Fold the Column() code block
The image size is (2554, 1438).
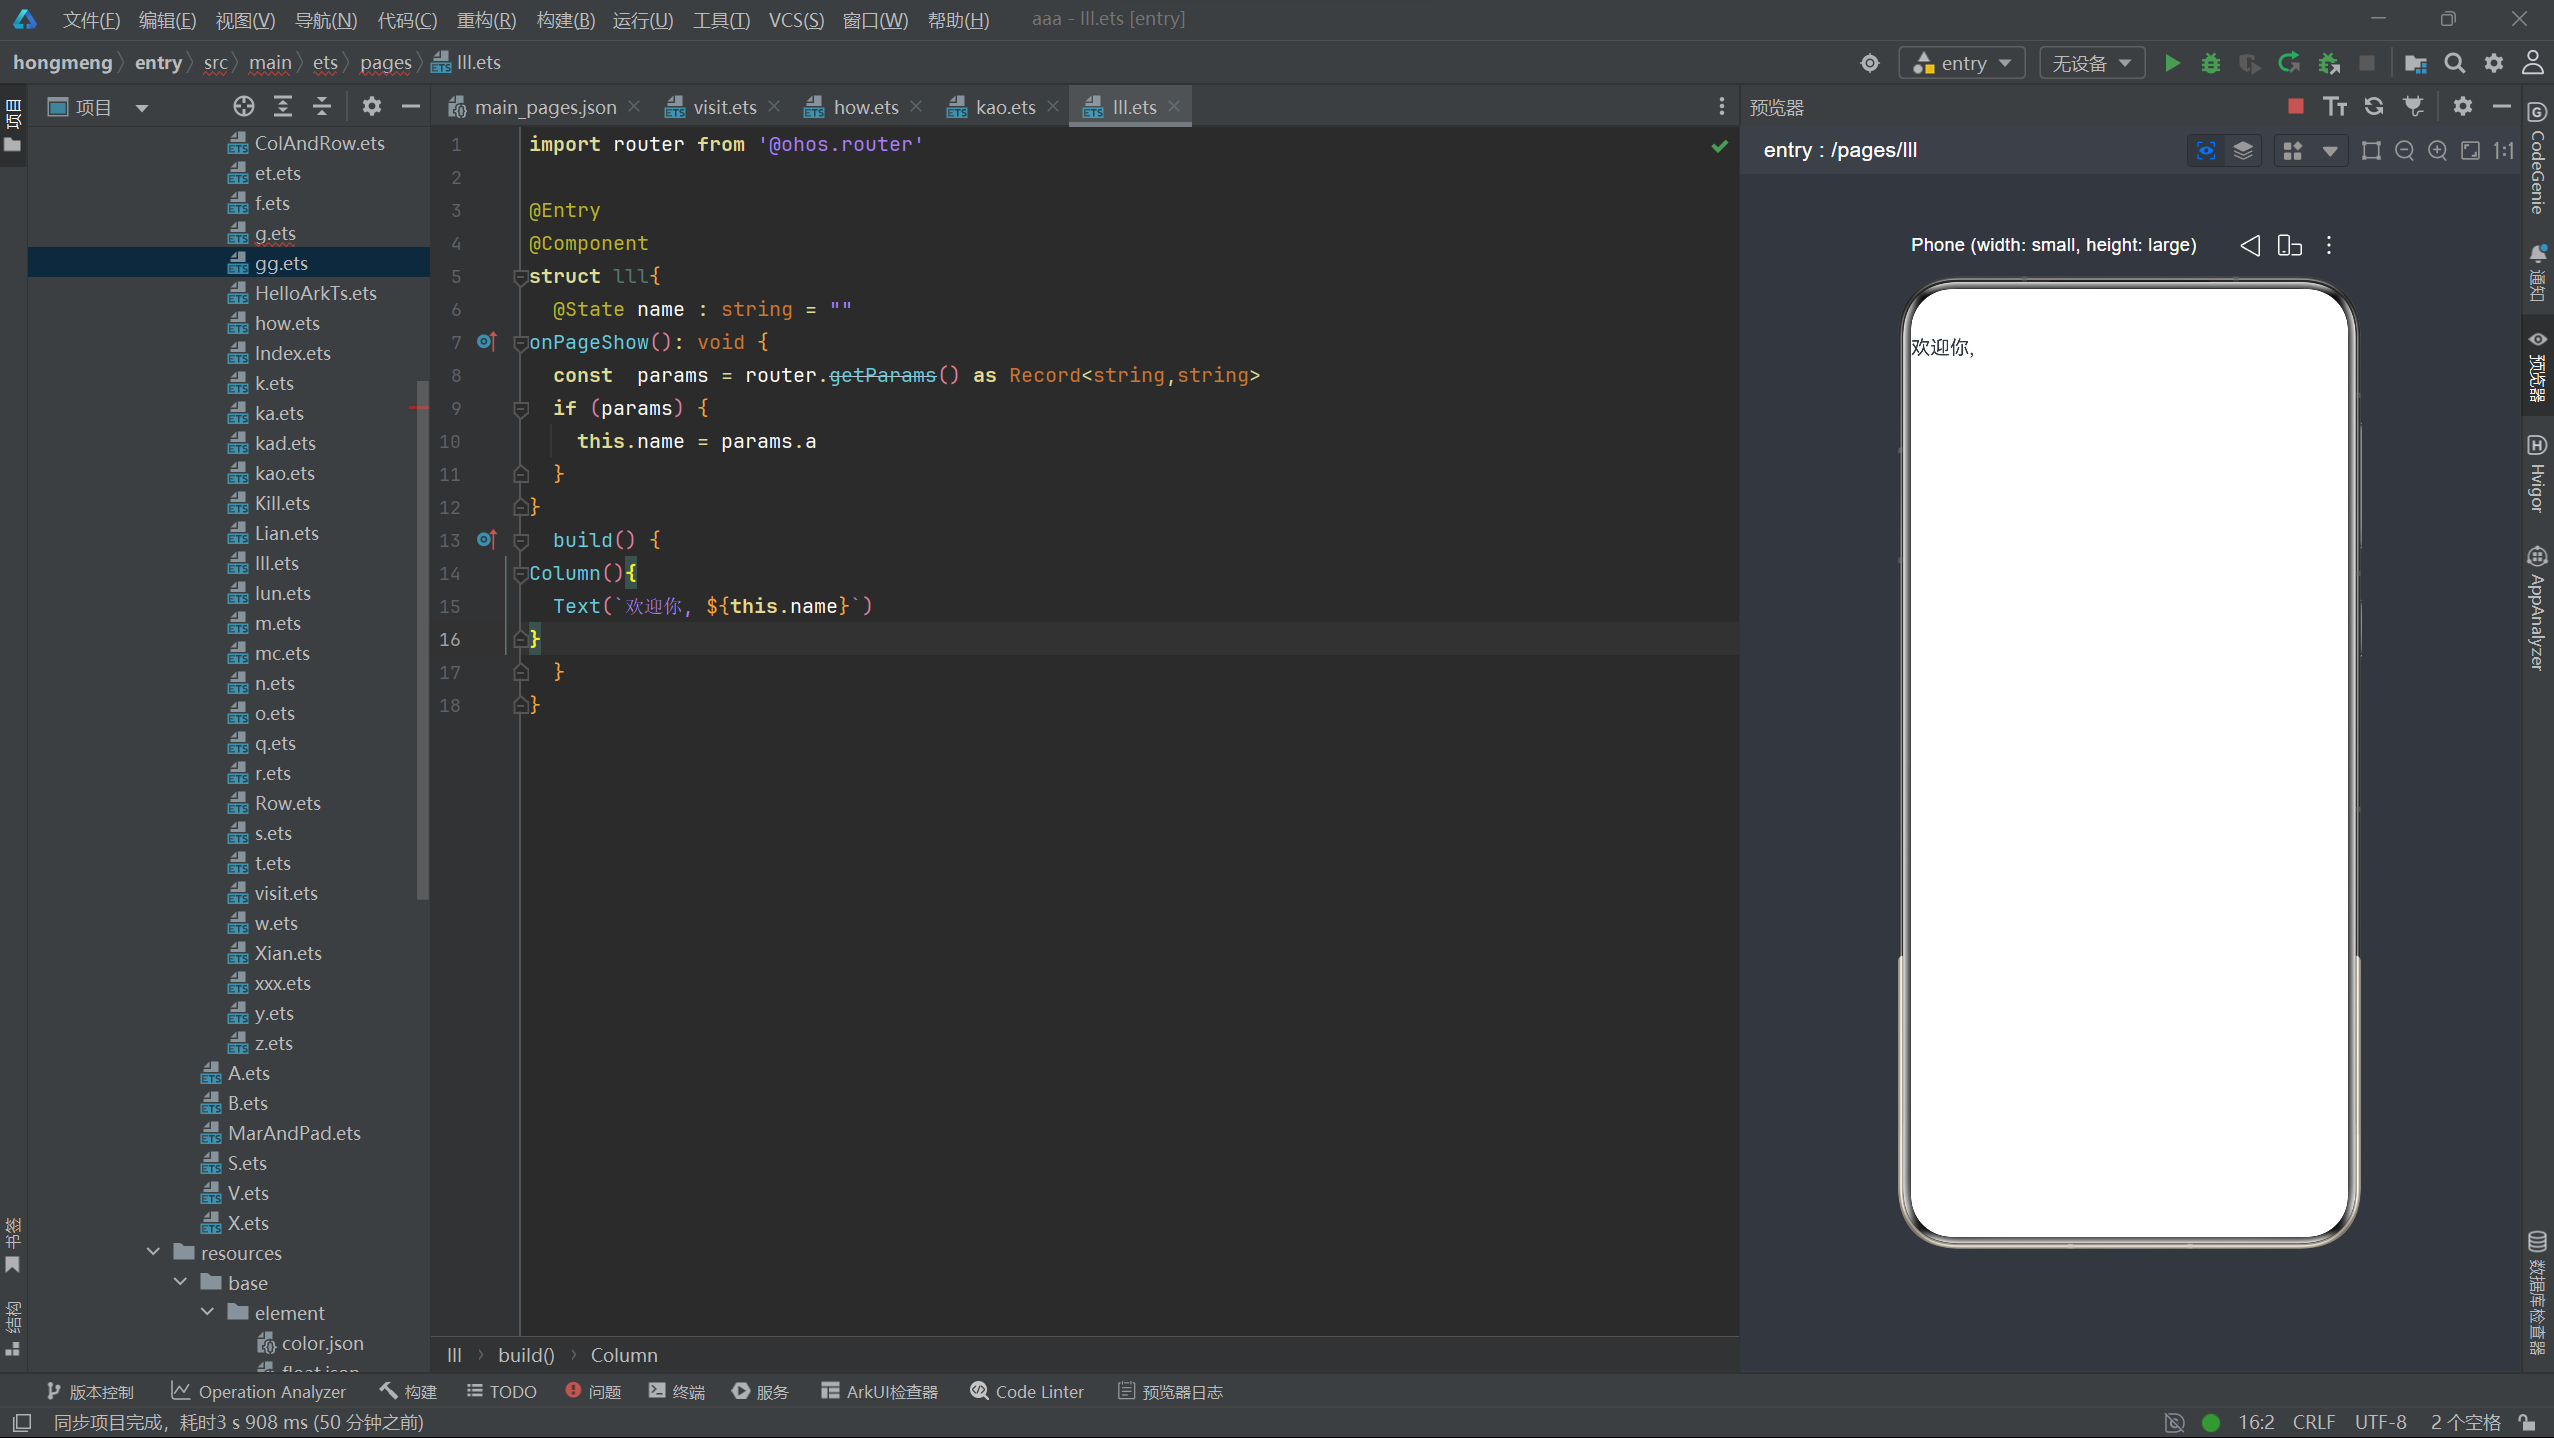click(x=520, y=574)
